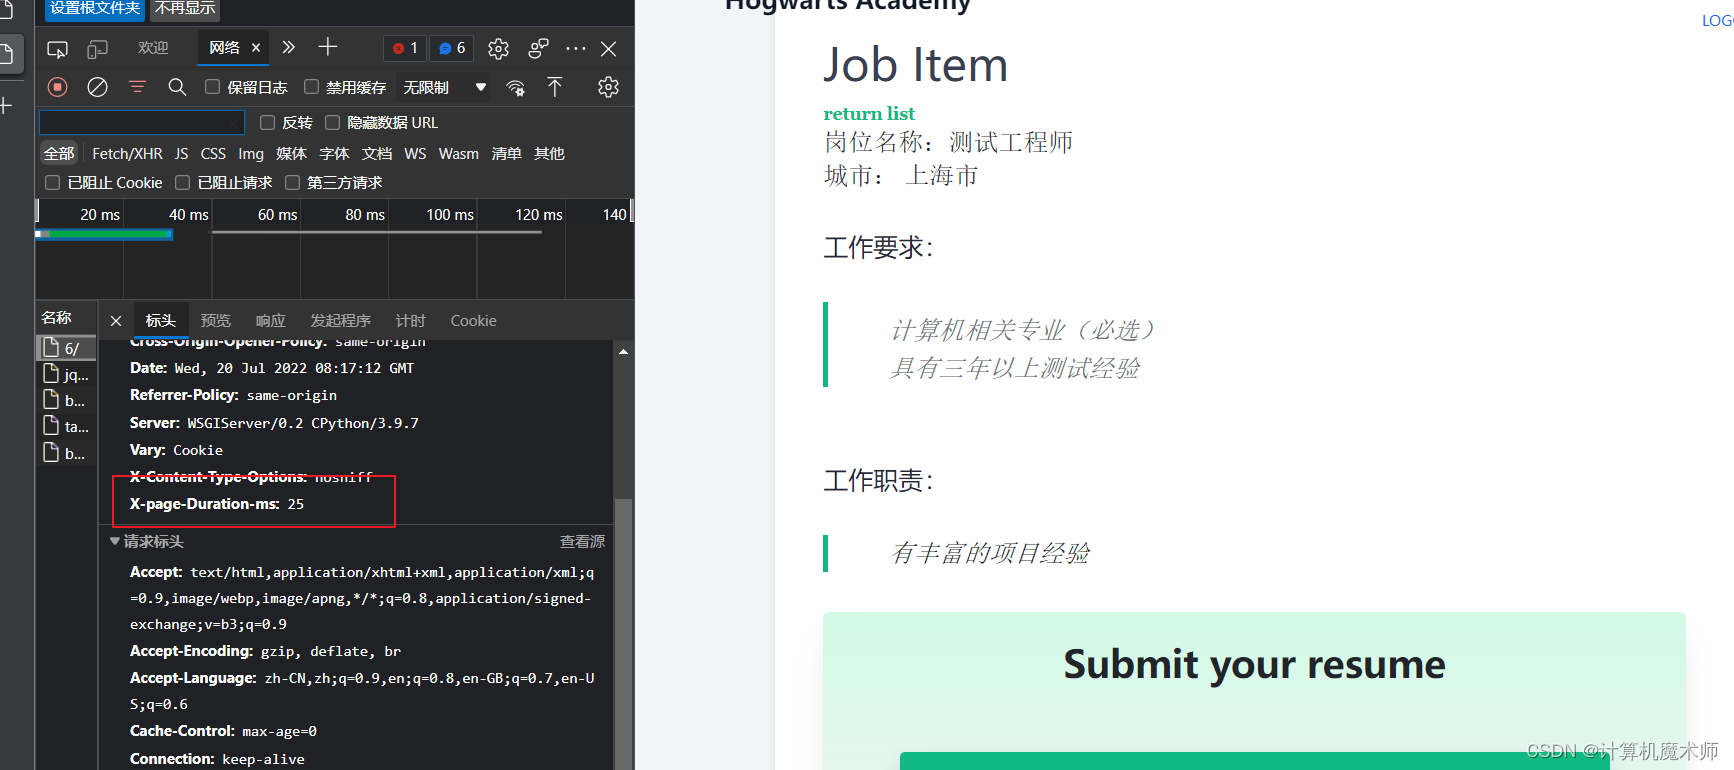Click the import HAR upload arrow icon
Viewport: 1734px width, 770px height.
555,87
